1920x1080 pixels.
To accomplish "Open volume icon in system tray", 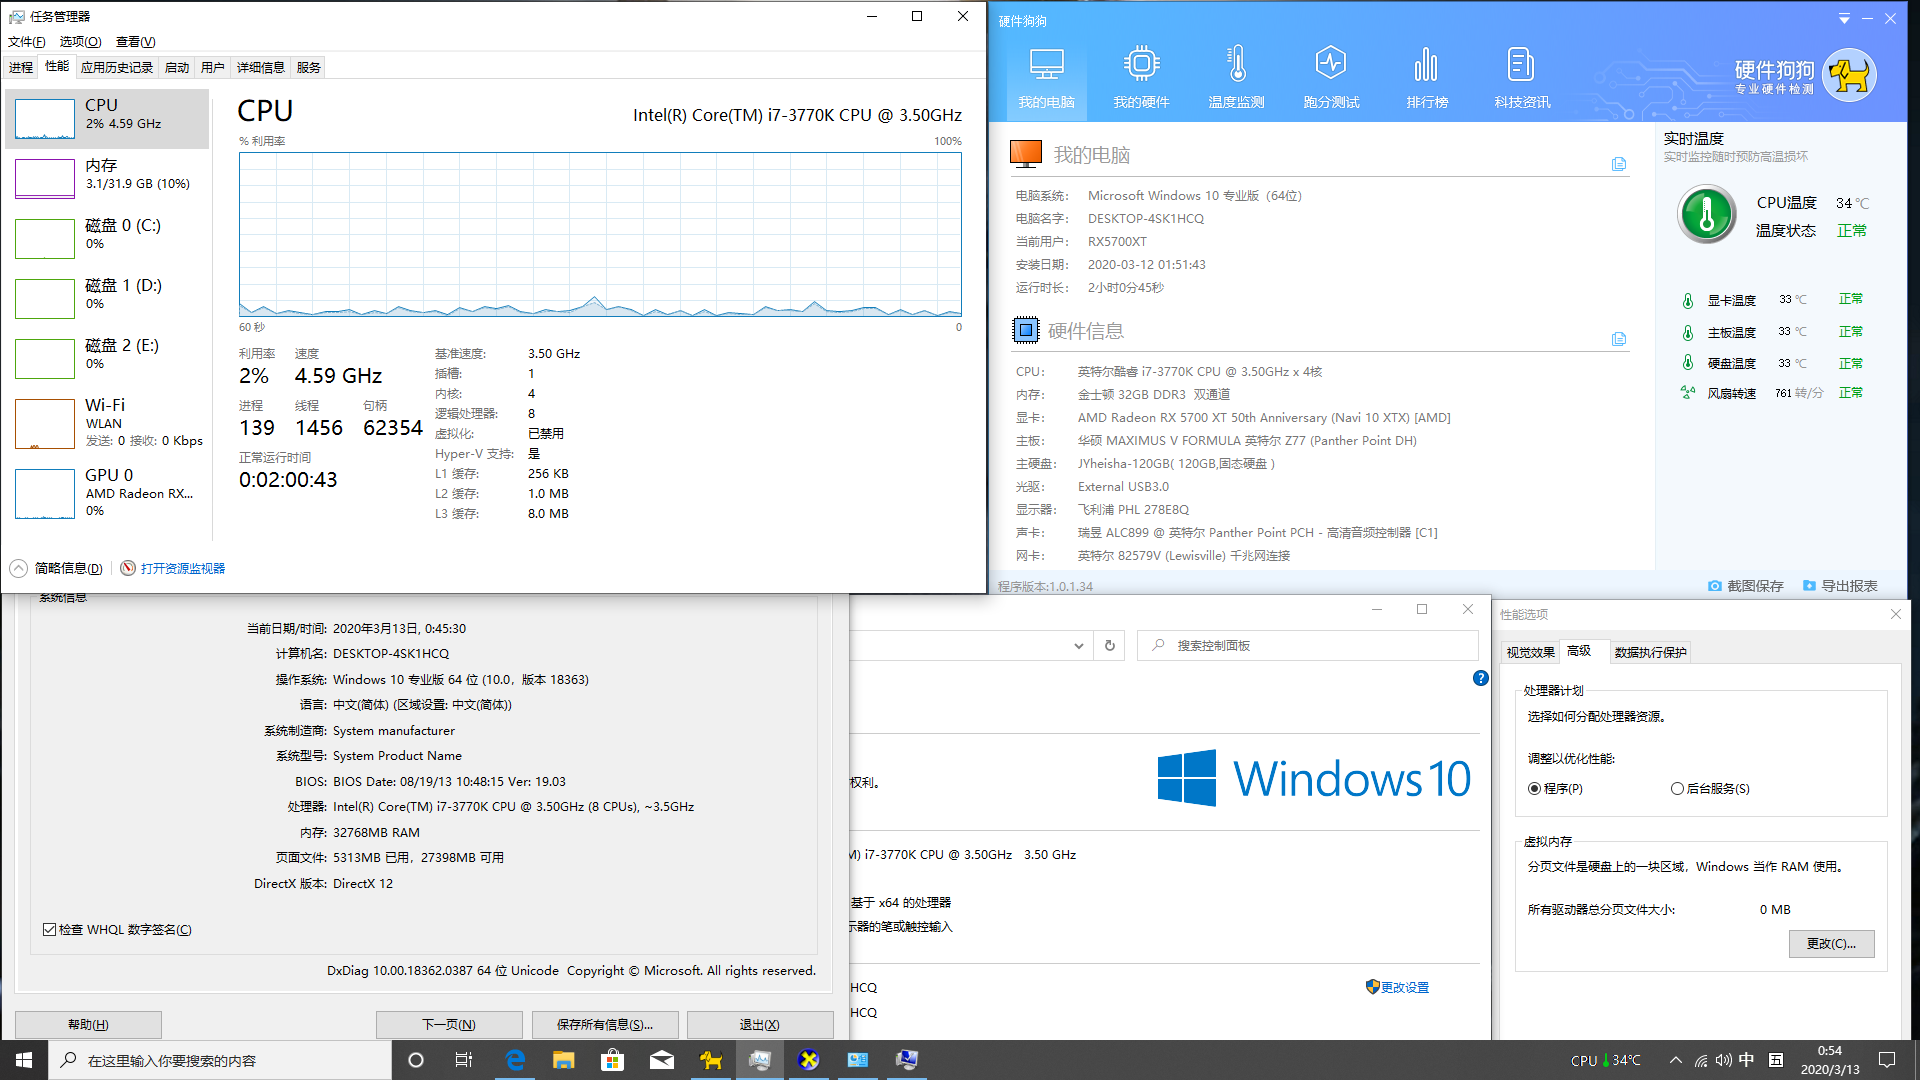I will point(1724,1060).
